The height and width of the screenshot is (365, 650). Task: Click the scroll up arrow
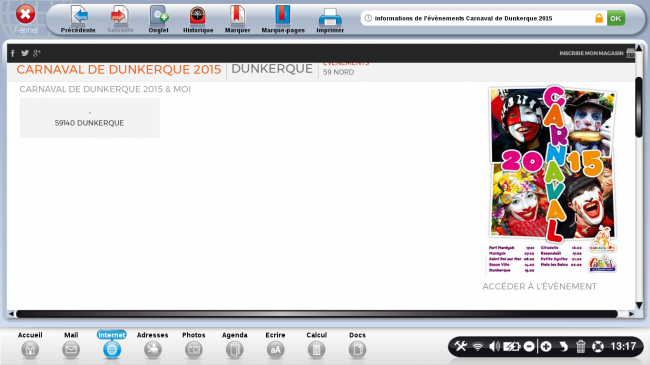639,49
